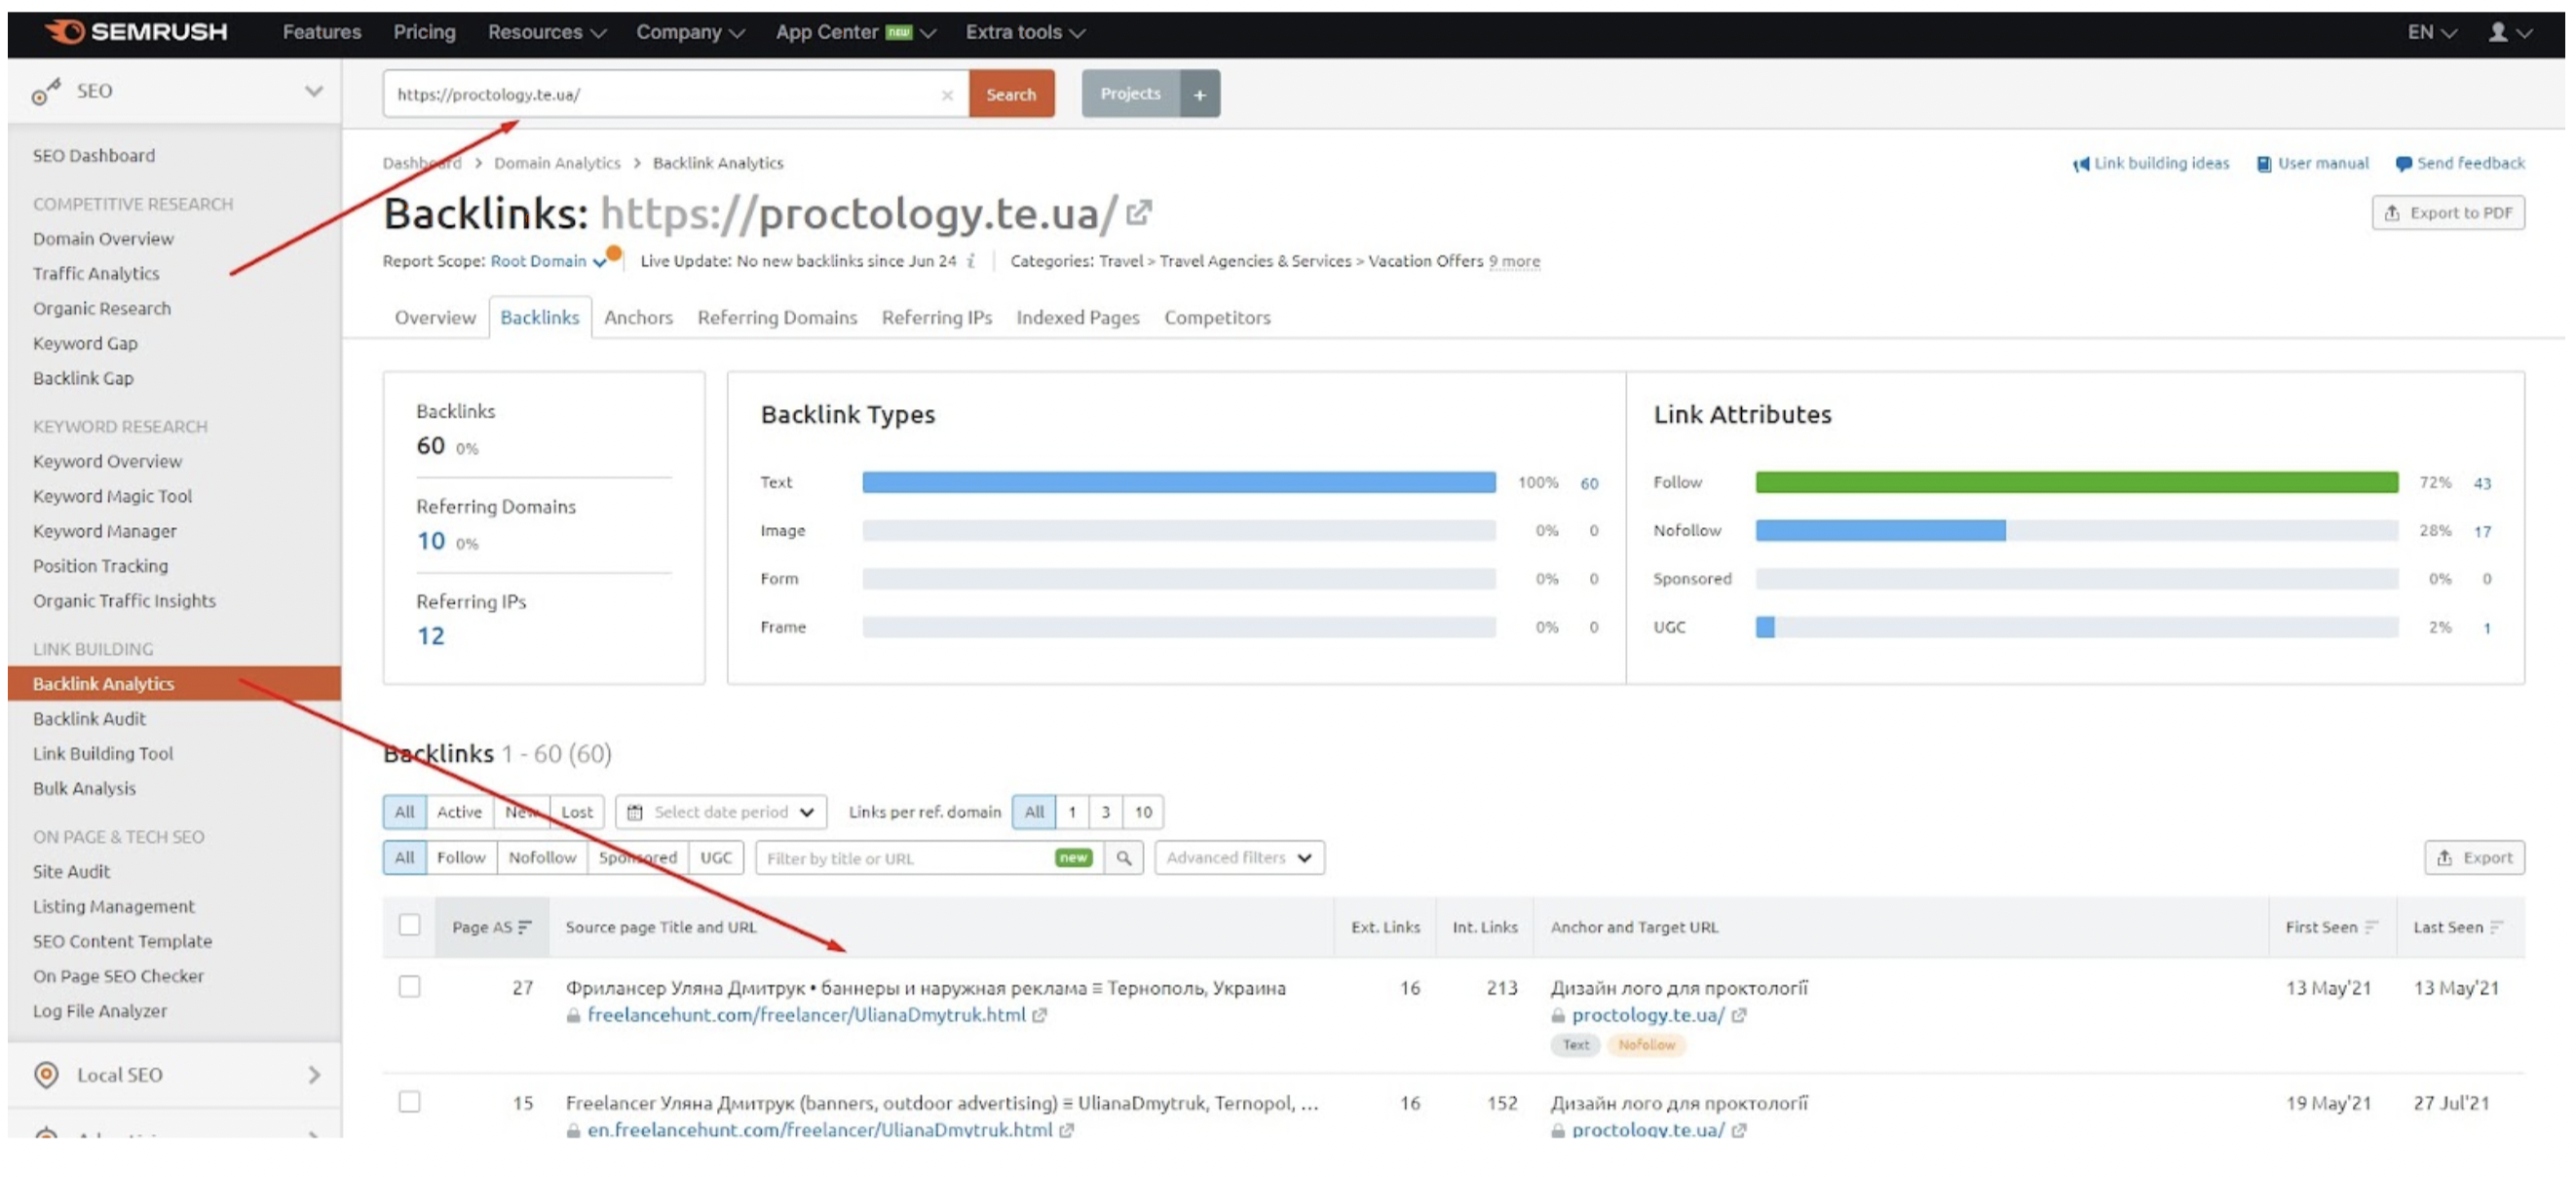Change the Root Domain report scope

tap(548, 261)
